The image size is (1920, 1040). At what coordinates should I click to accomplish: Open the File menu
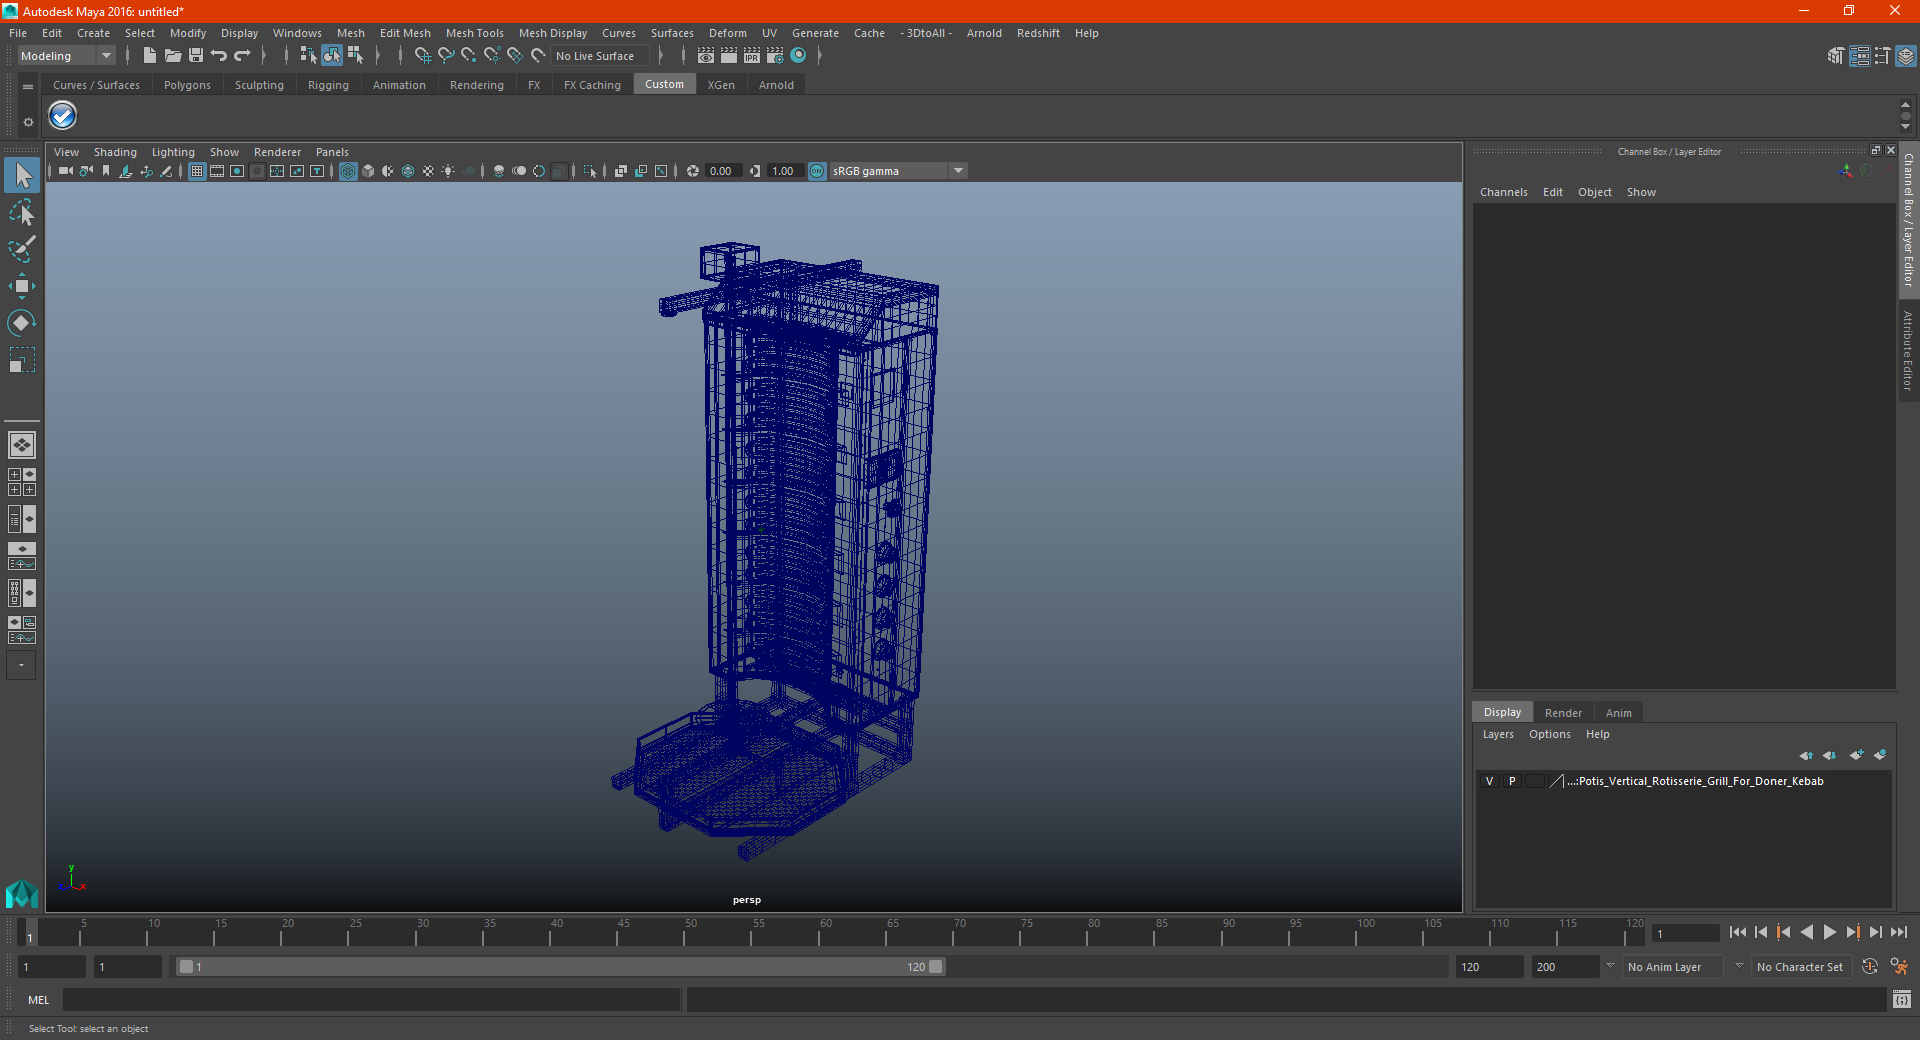[18, 33]
